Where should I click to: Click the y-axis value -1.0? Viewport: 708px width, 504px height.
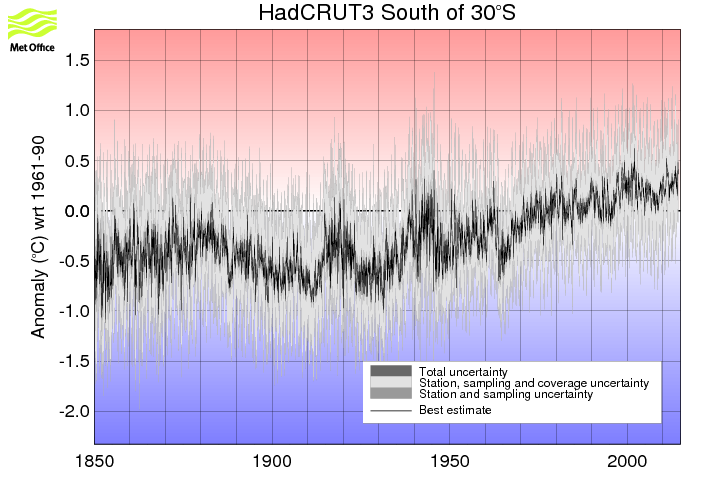click(x=75, y=311)
